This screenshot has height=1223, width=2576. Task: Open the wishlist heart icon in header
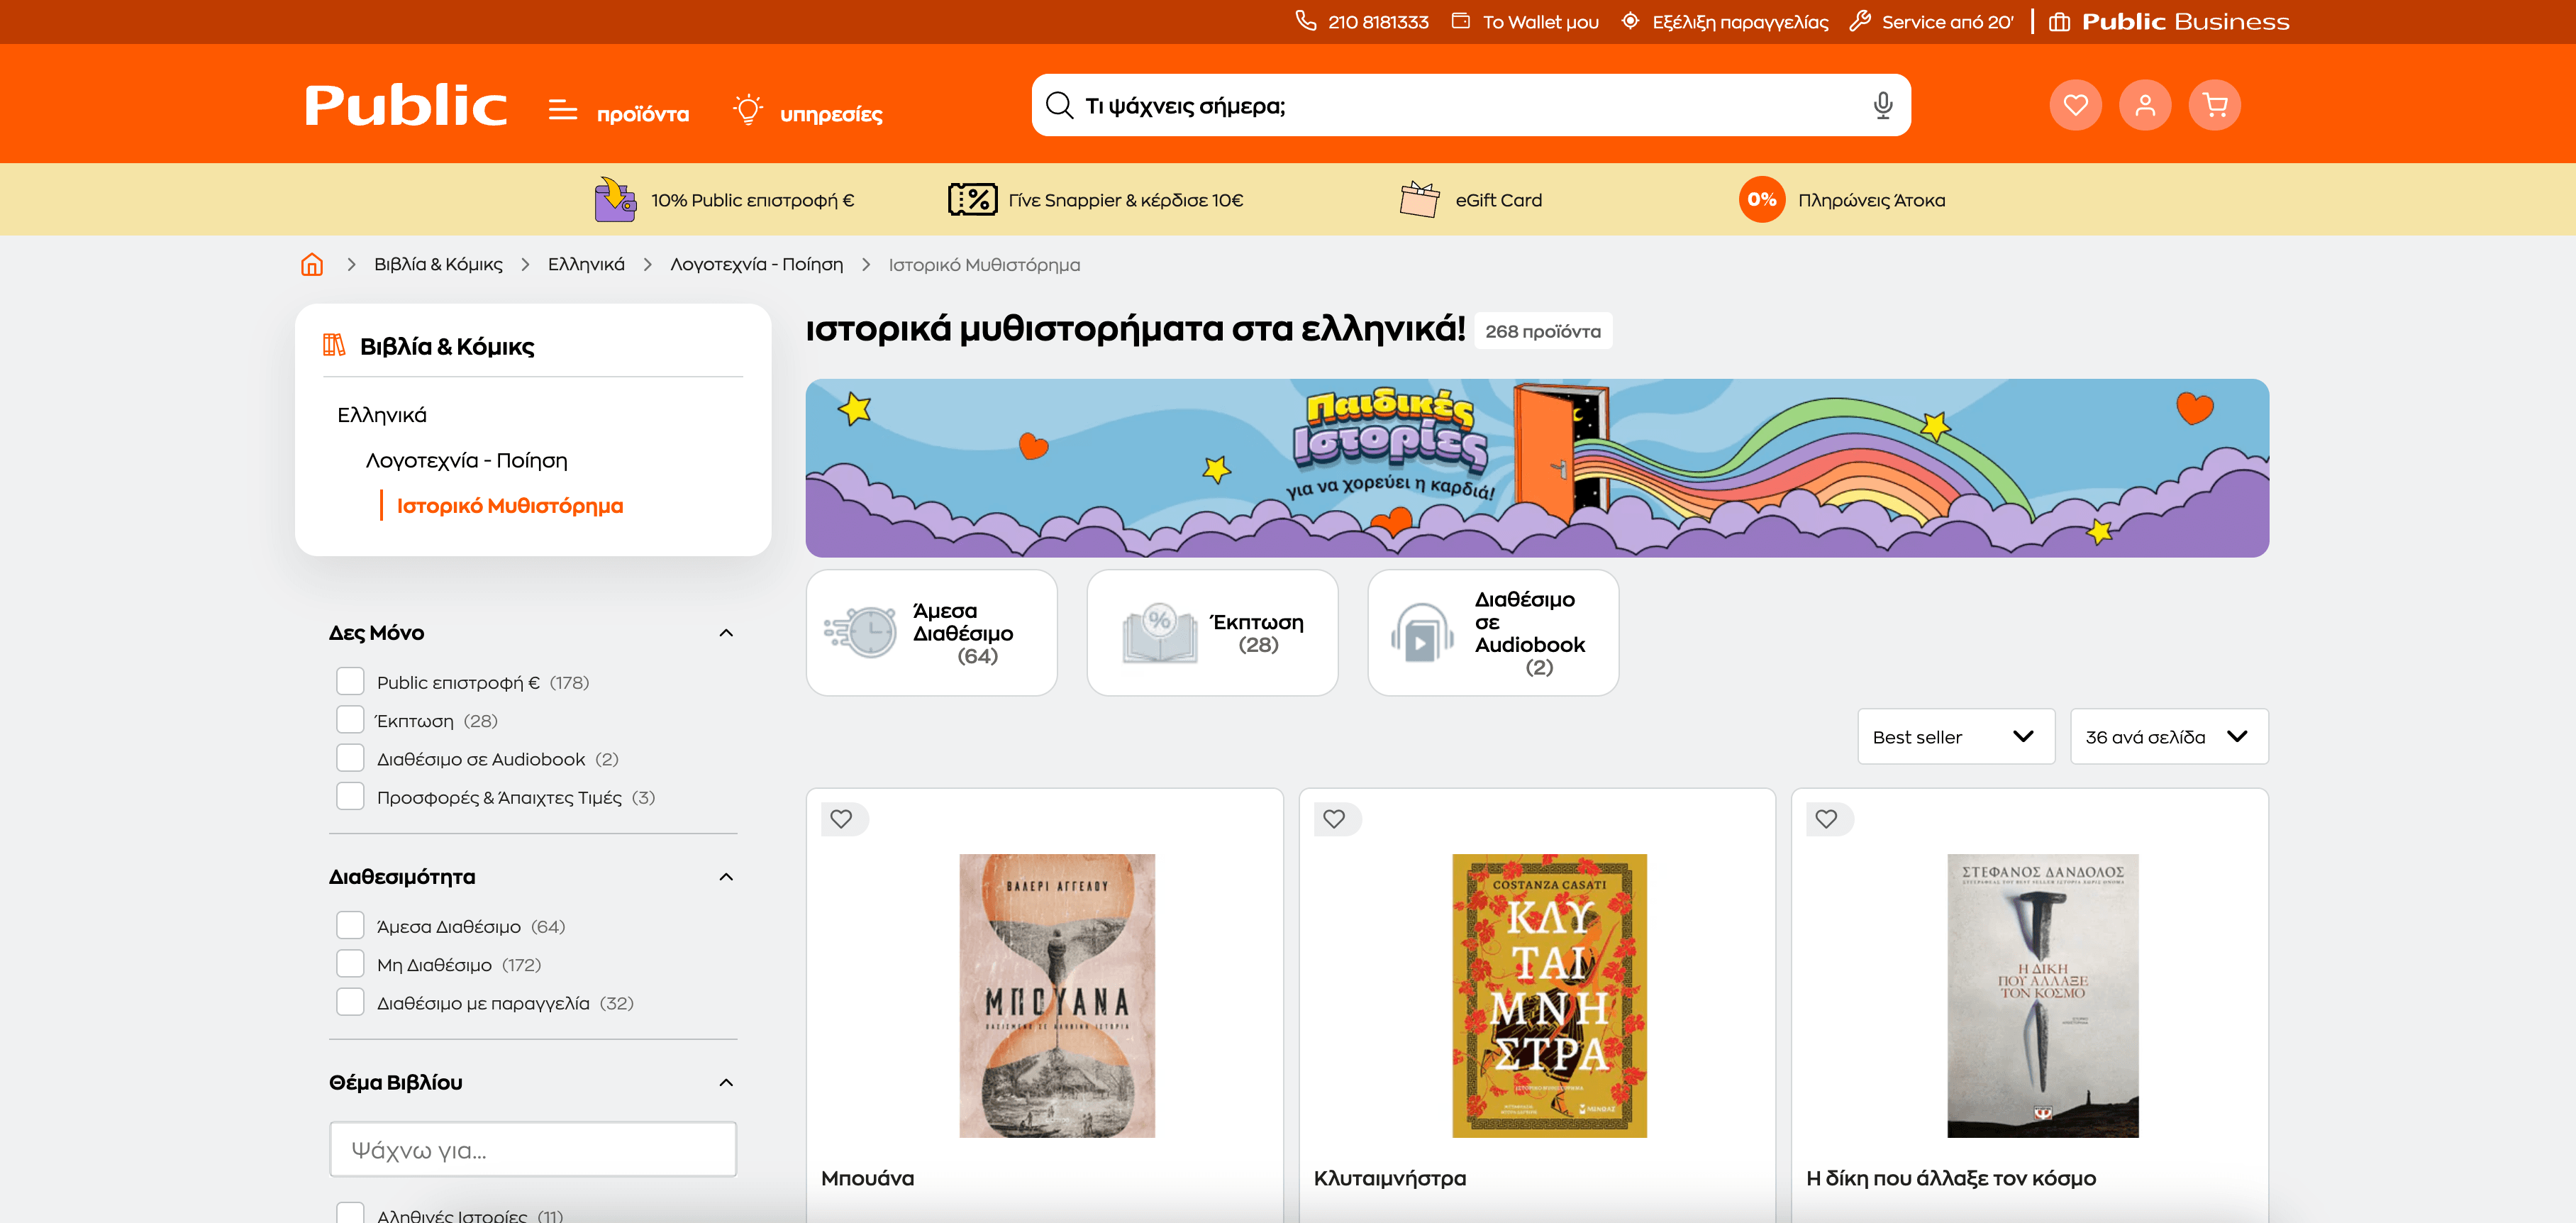[2075, 105]
